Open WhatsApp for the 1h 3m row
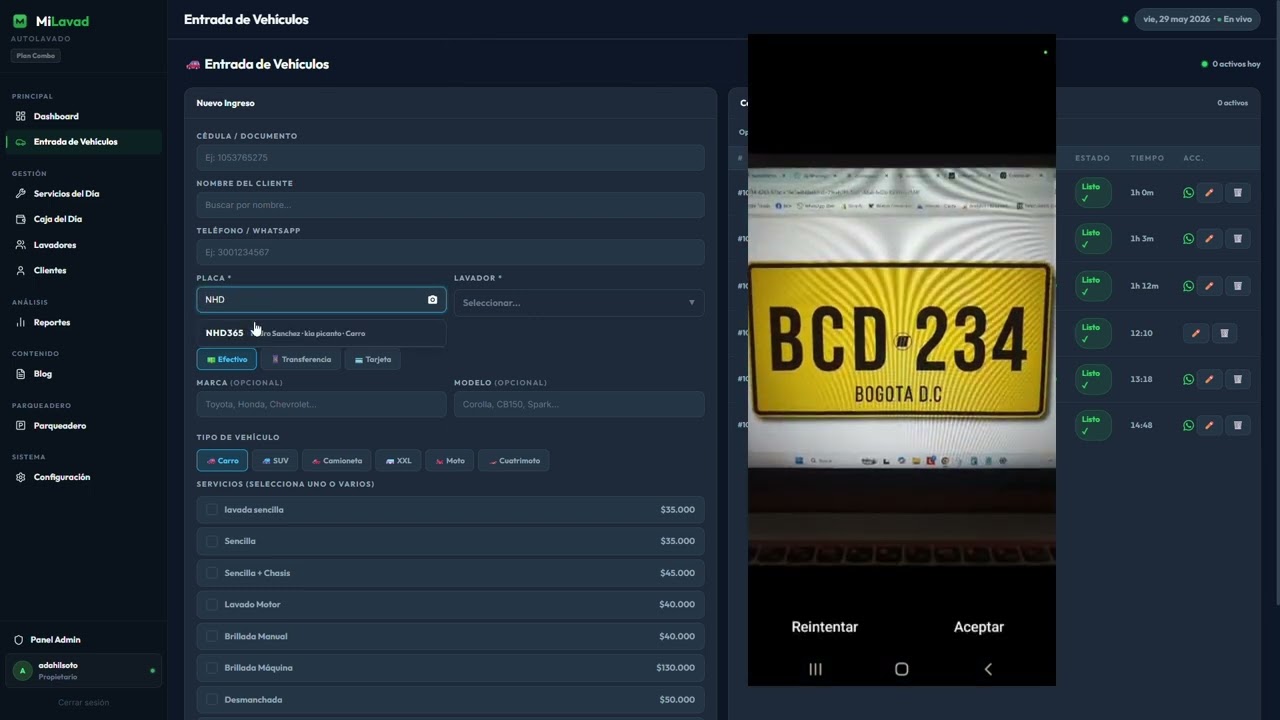 pos(1188,239)
